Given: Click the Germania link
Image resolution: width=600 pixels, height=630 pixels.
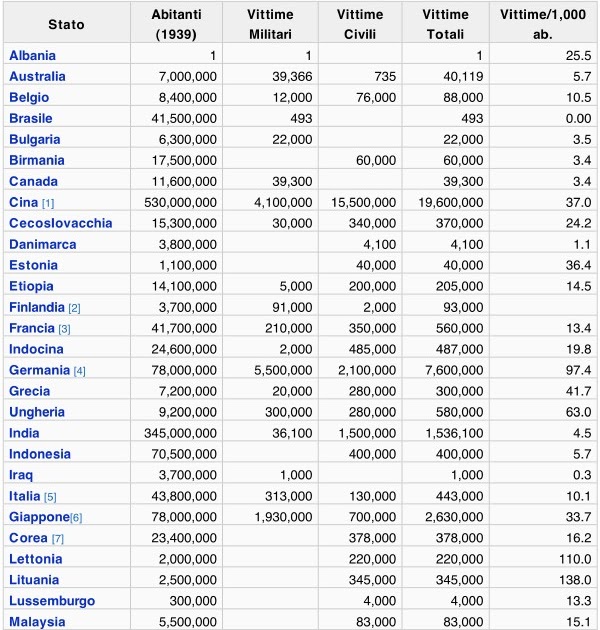Looking at the screenshot, I should click(x=39, y=370).
